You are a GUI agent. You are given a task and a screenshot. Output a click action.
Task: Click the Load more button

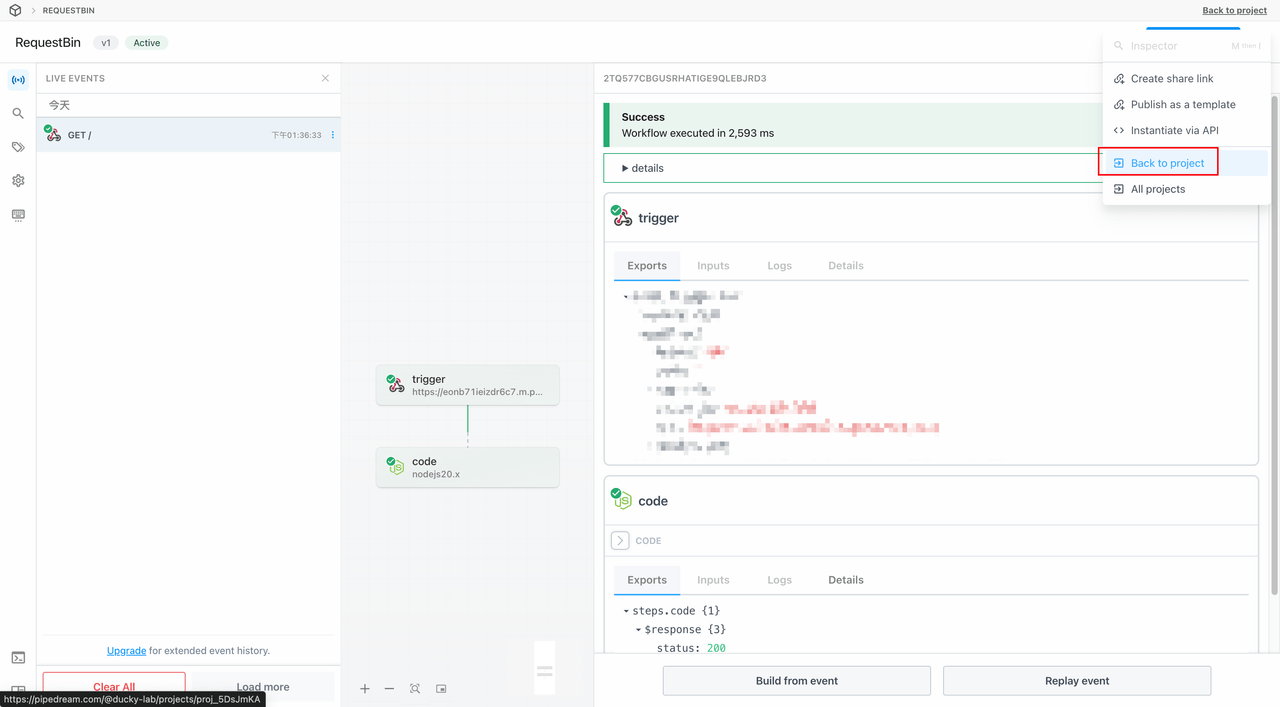[x=263, y=687]
